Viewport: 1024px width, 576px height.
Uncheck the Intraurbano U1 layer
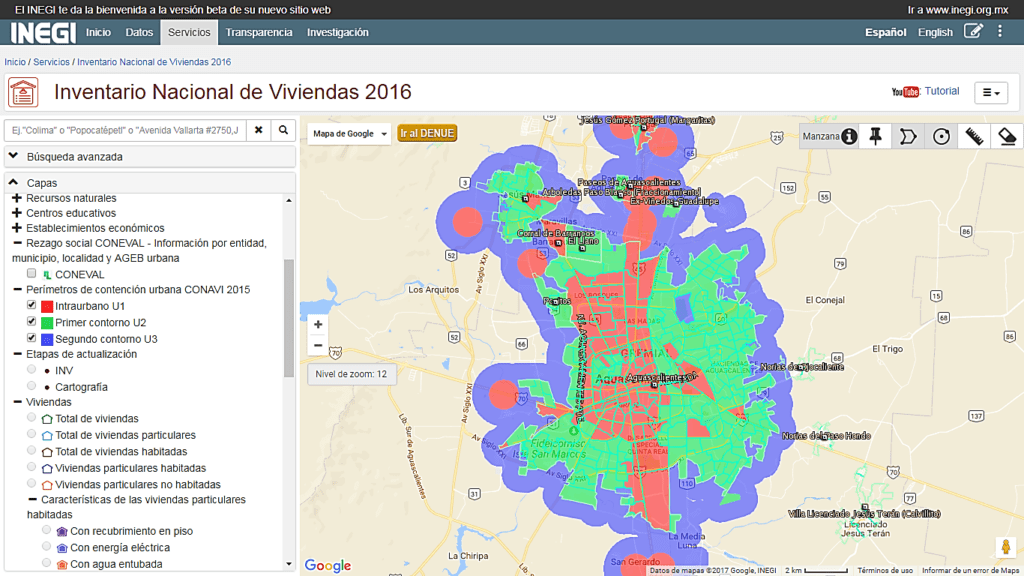(32, 305)
